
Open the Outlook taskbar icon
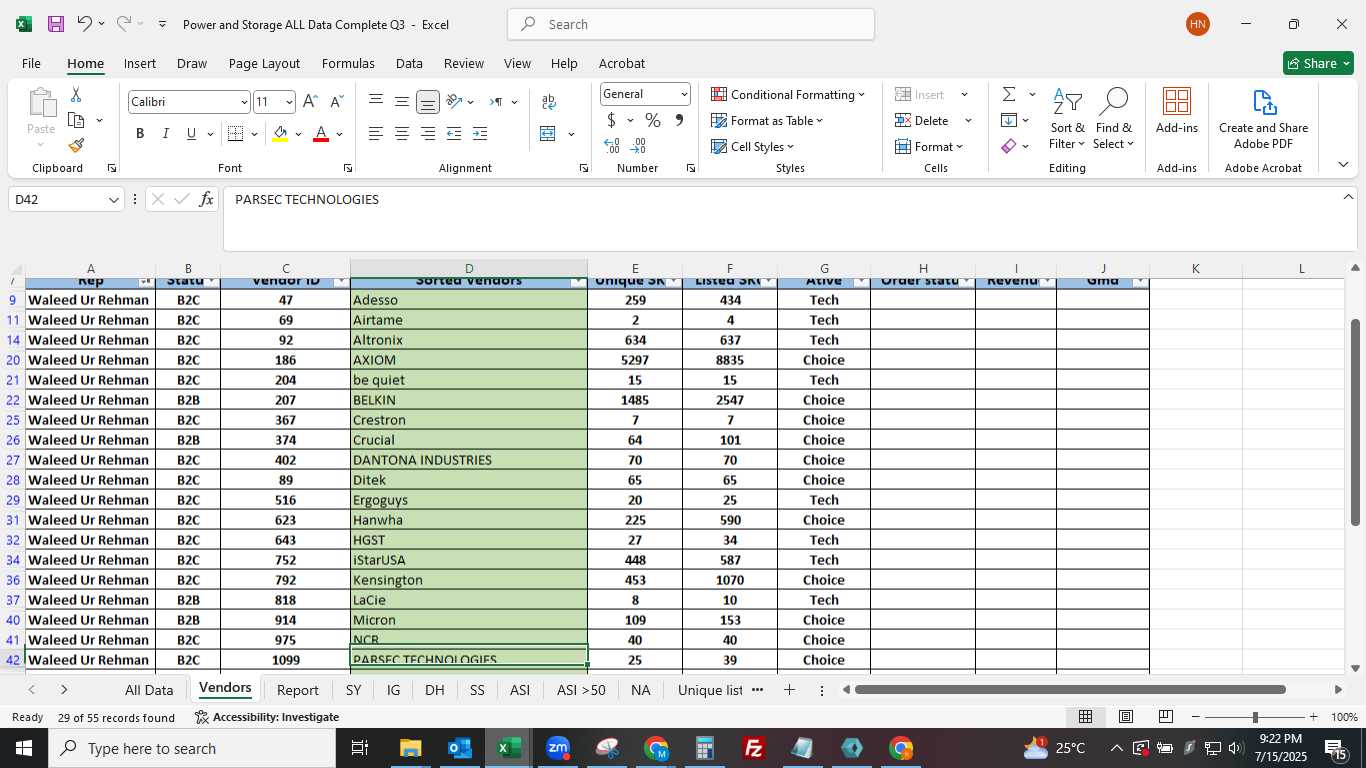(460, 748)
